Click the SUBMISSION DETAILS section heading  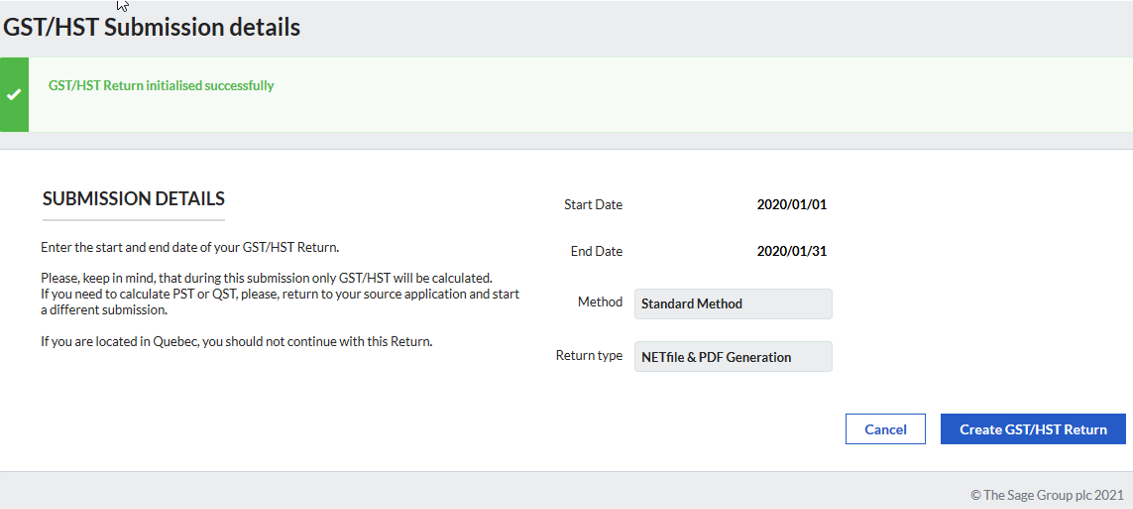tap(134, 198)
